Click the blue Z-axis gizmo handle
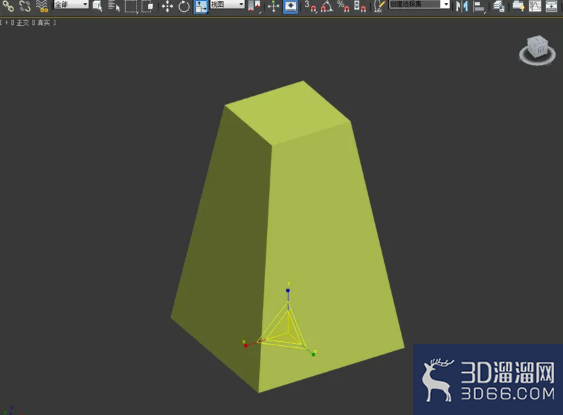This screenshot has width=563, height=415. tap(288, 290)
